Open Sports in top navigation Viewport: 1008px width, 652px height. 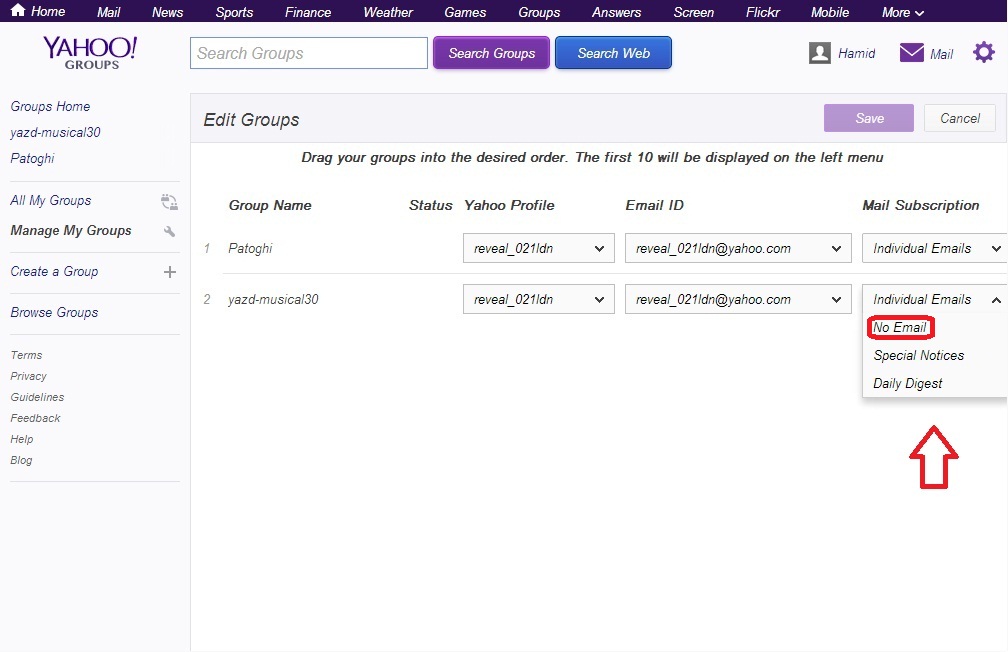pyautogui.click(x=234, y=12)
